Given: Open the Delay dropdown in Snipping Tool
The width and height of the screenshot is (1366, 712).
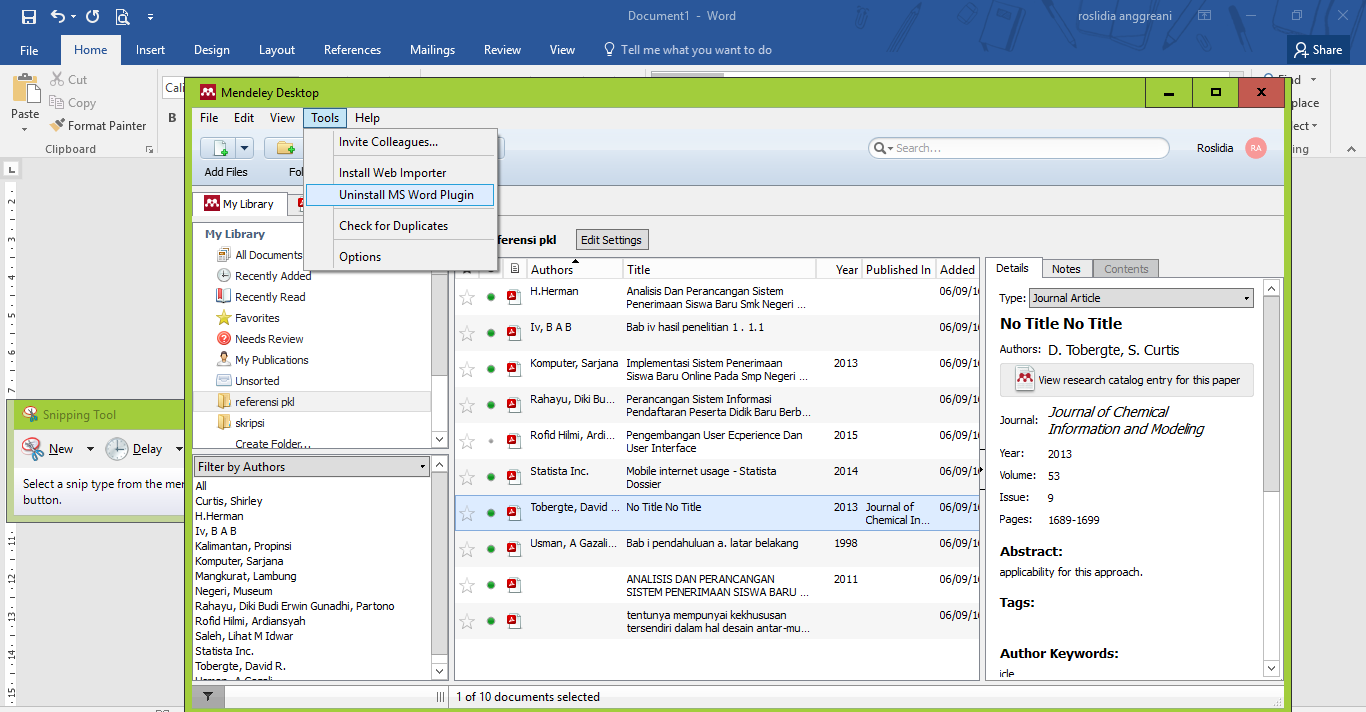Looking at the screenshot, I should click(179, 449).
